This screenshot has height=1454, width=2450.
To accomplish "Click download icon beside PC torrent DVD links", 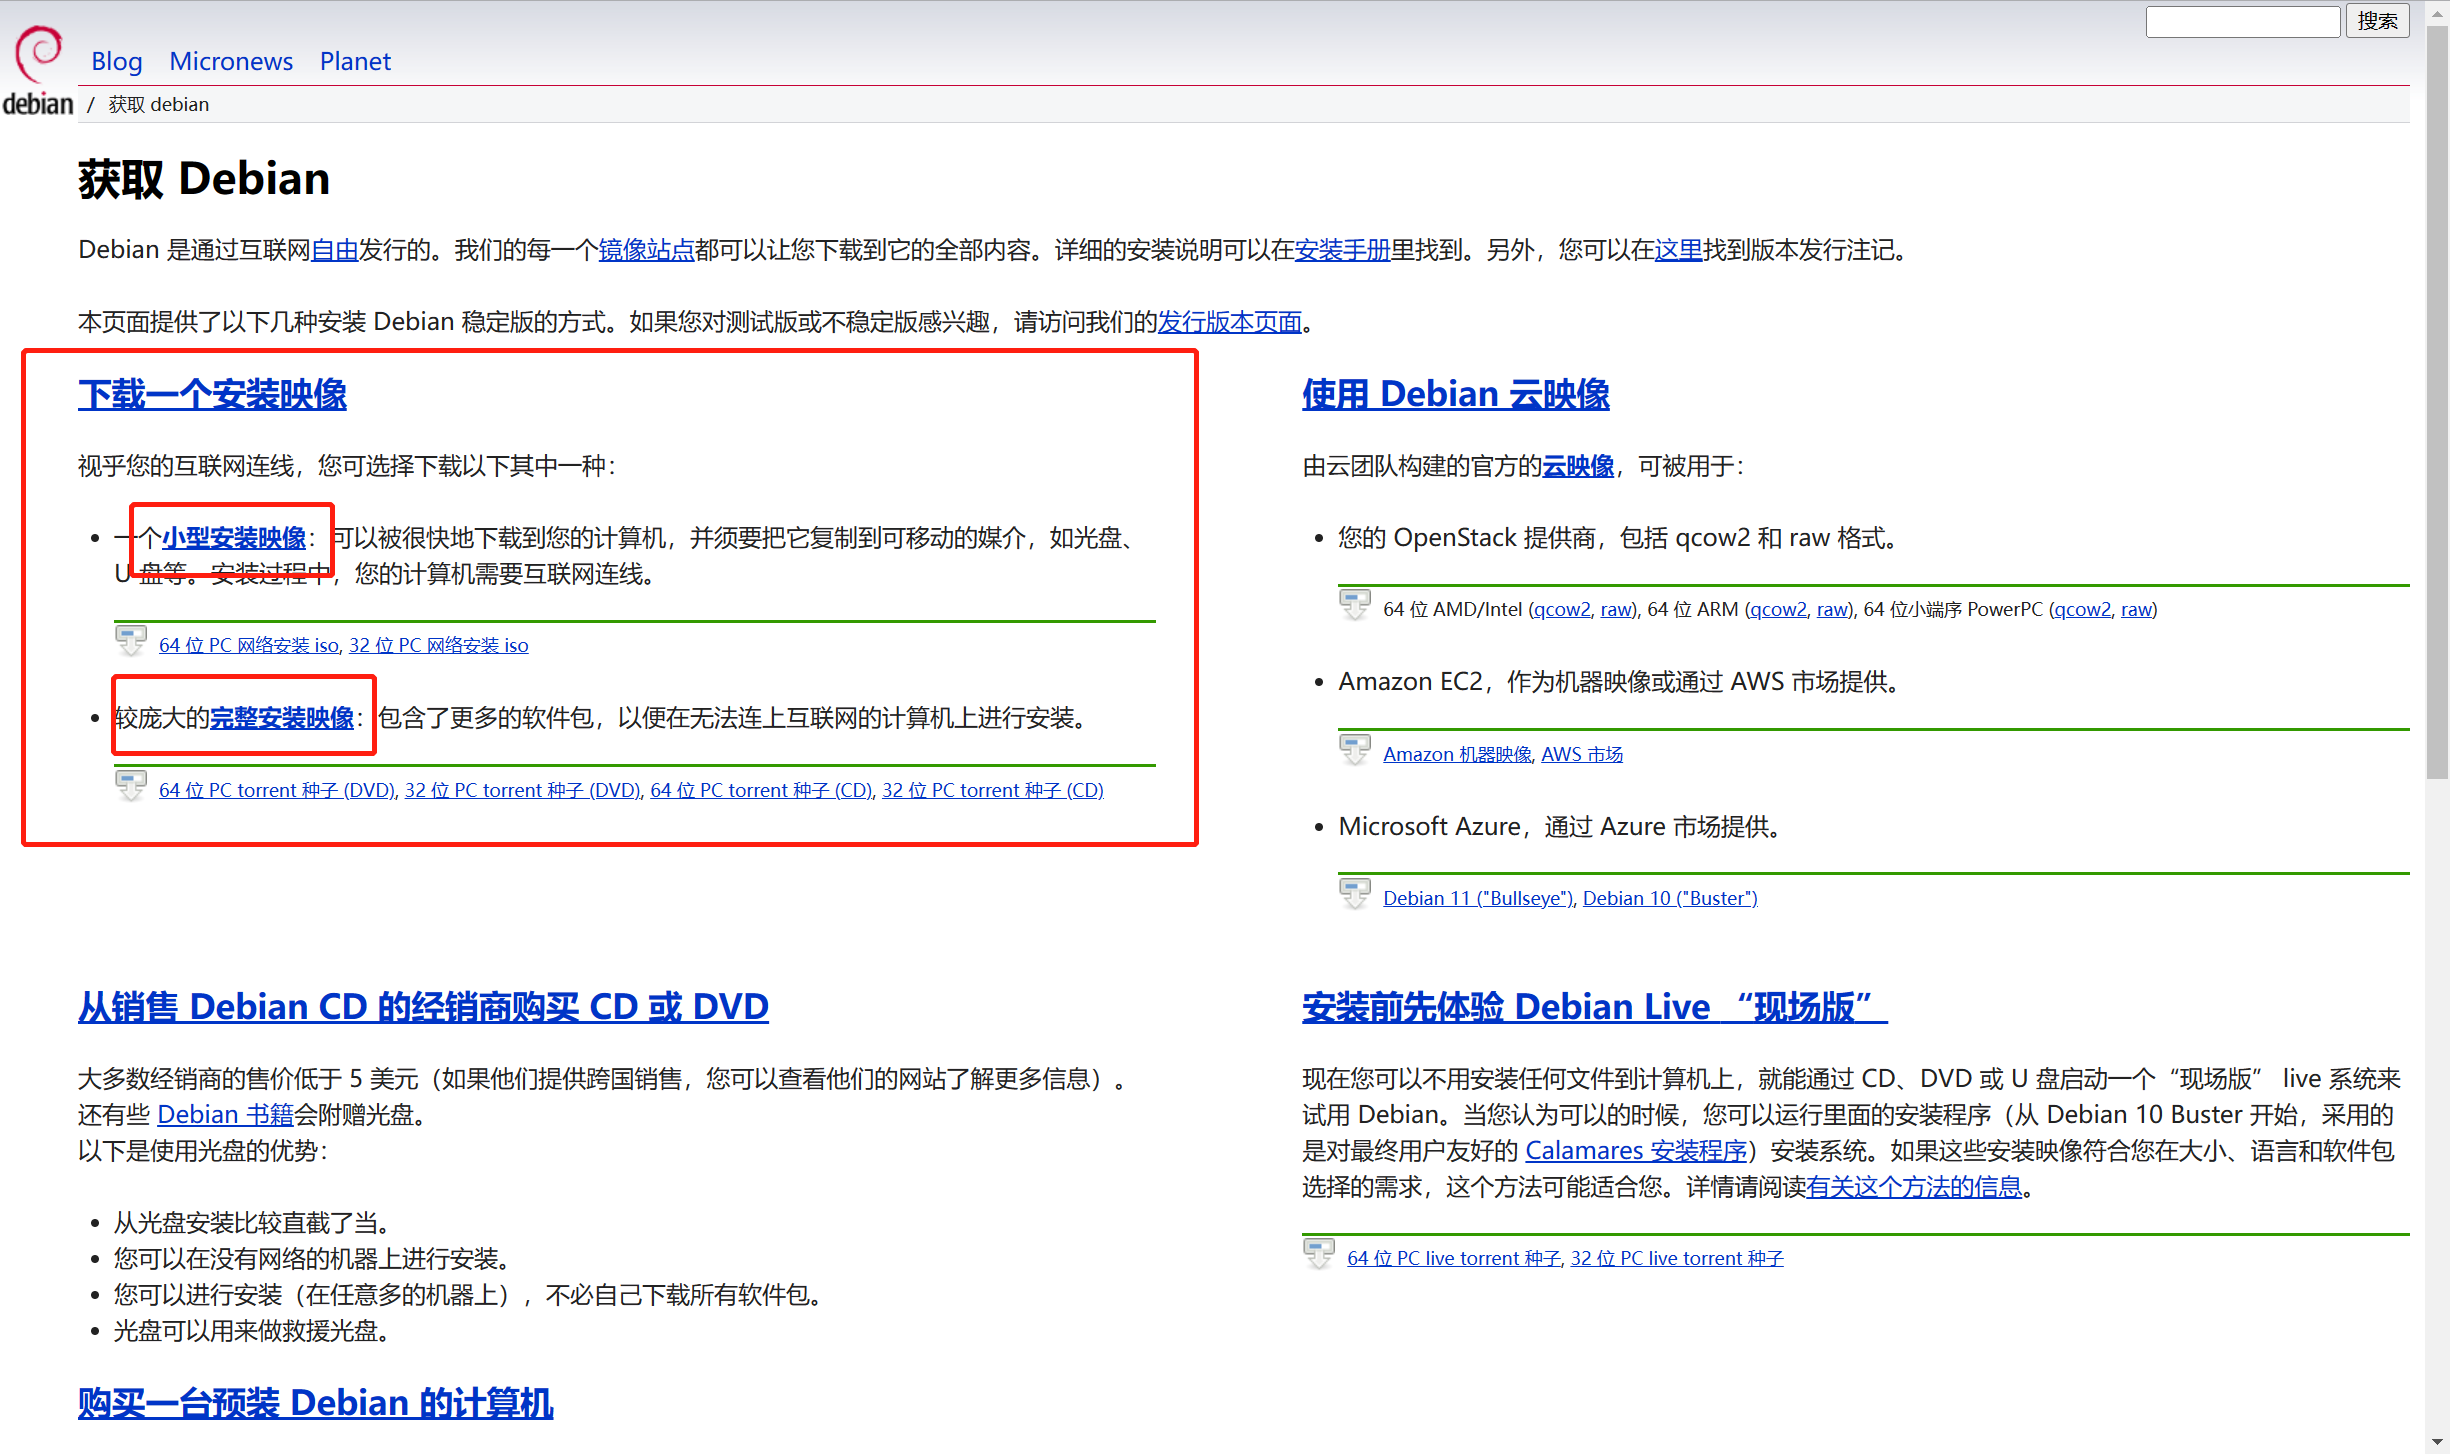I will [131, 786].
